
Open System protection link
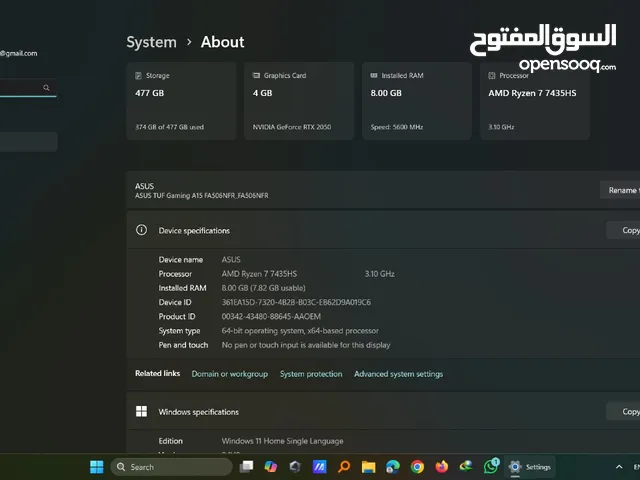coord(311,374)
